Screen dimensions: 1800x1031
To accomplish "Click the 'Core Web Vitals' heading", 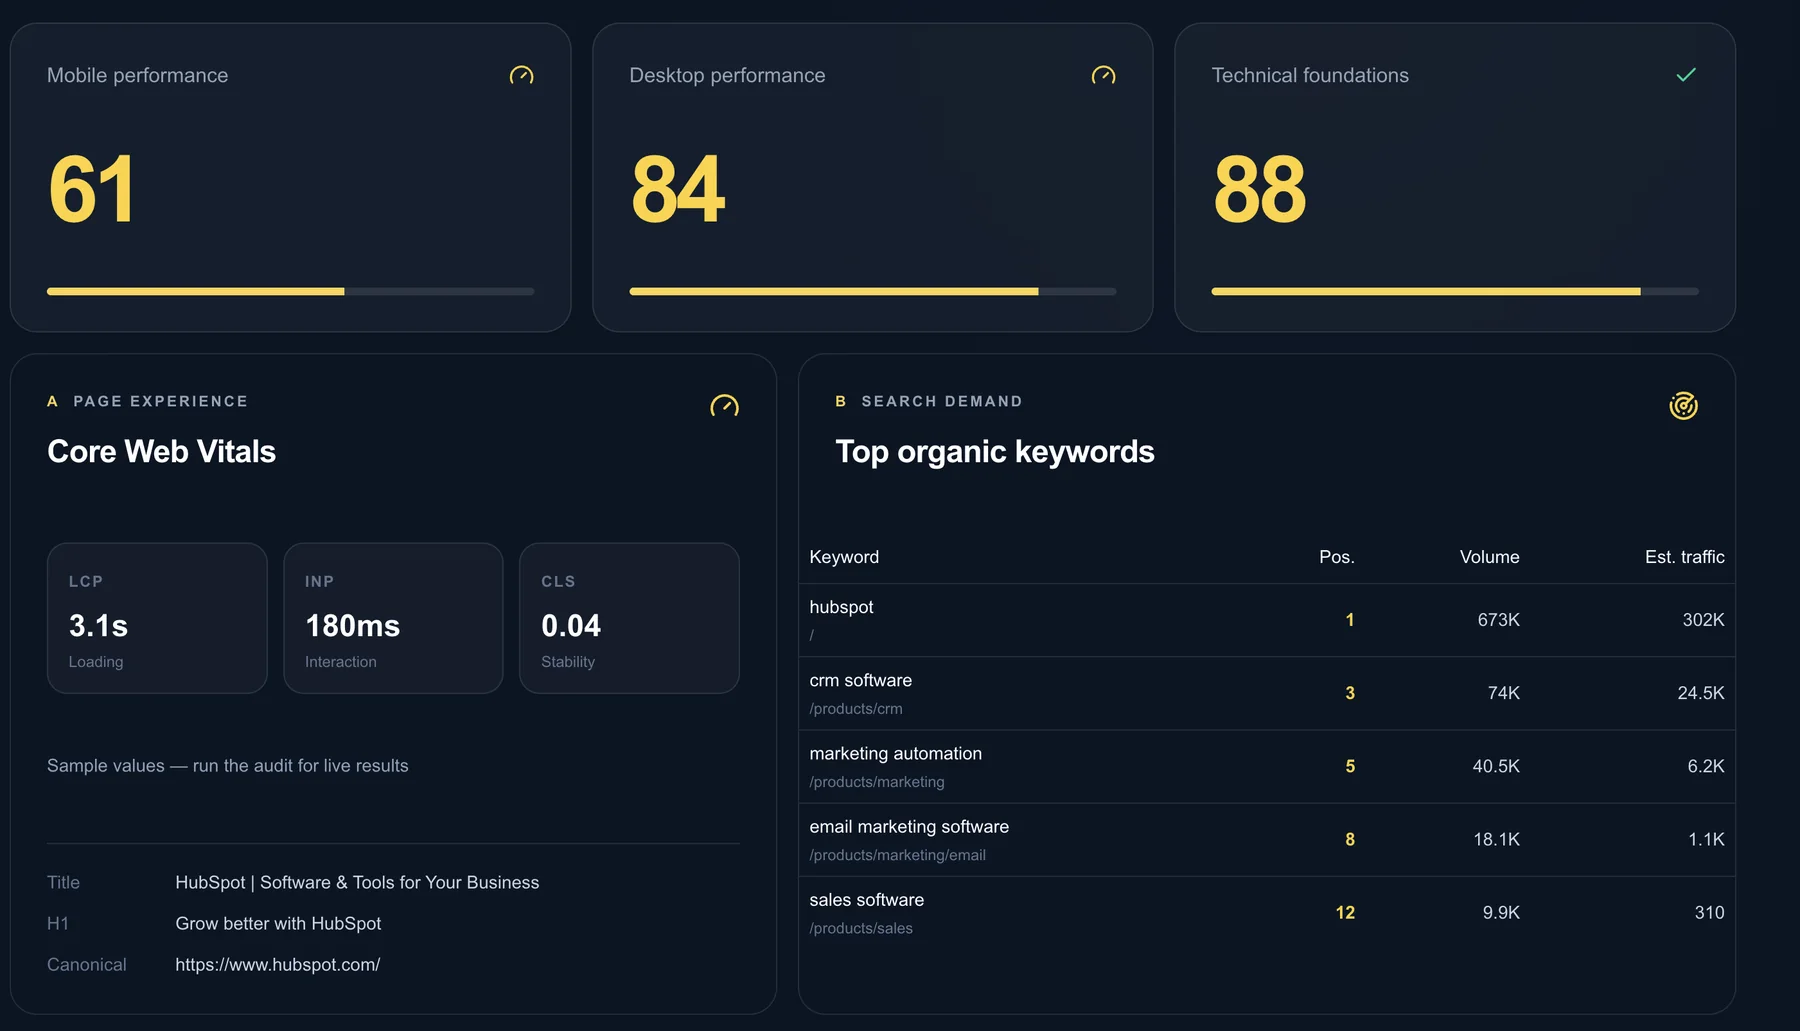I will (161, 452).
